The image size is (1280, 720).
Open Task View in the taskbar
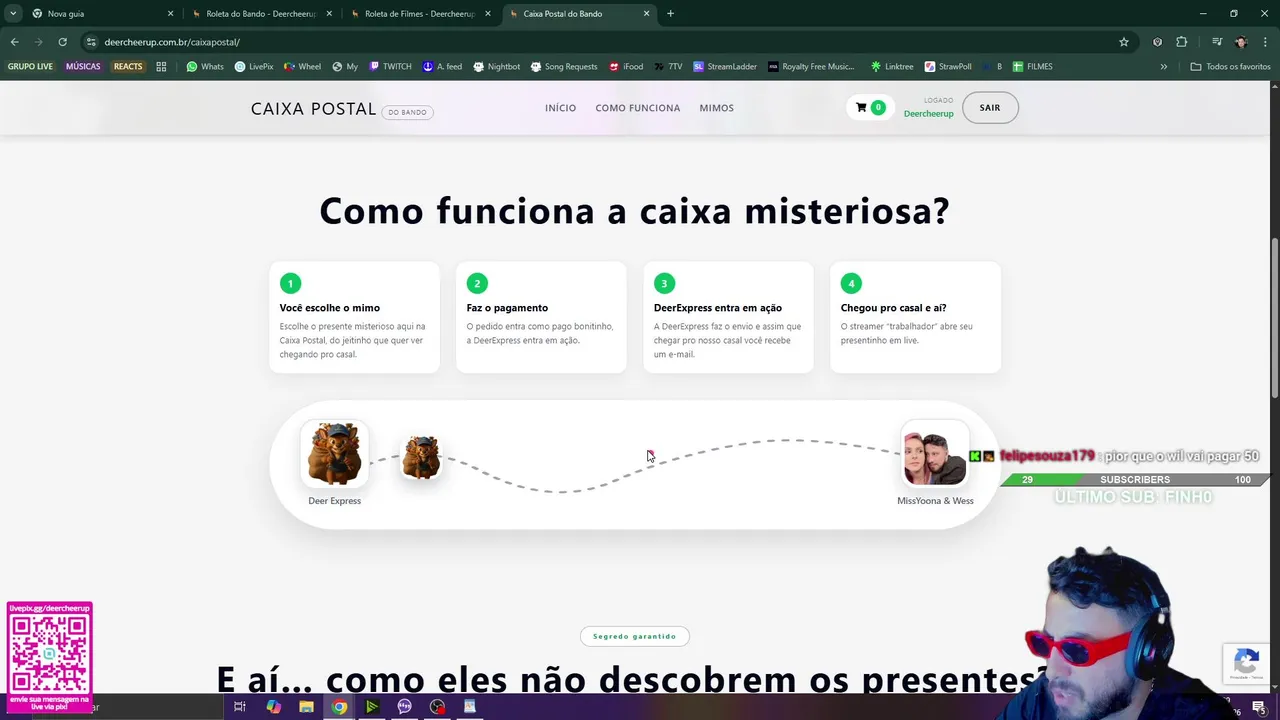coord(240,707)
